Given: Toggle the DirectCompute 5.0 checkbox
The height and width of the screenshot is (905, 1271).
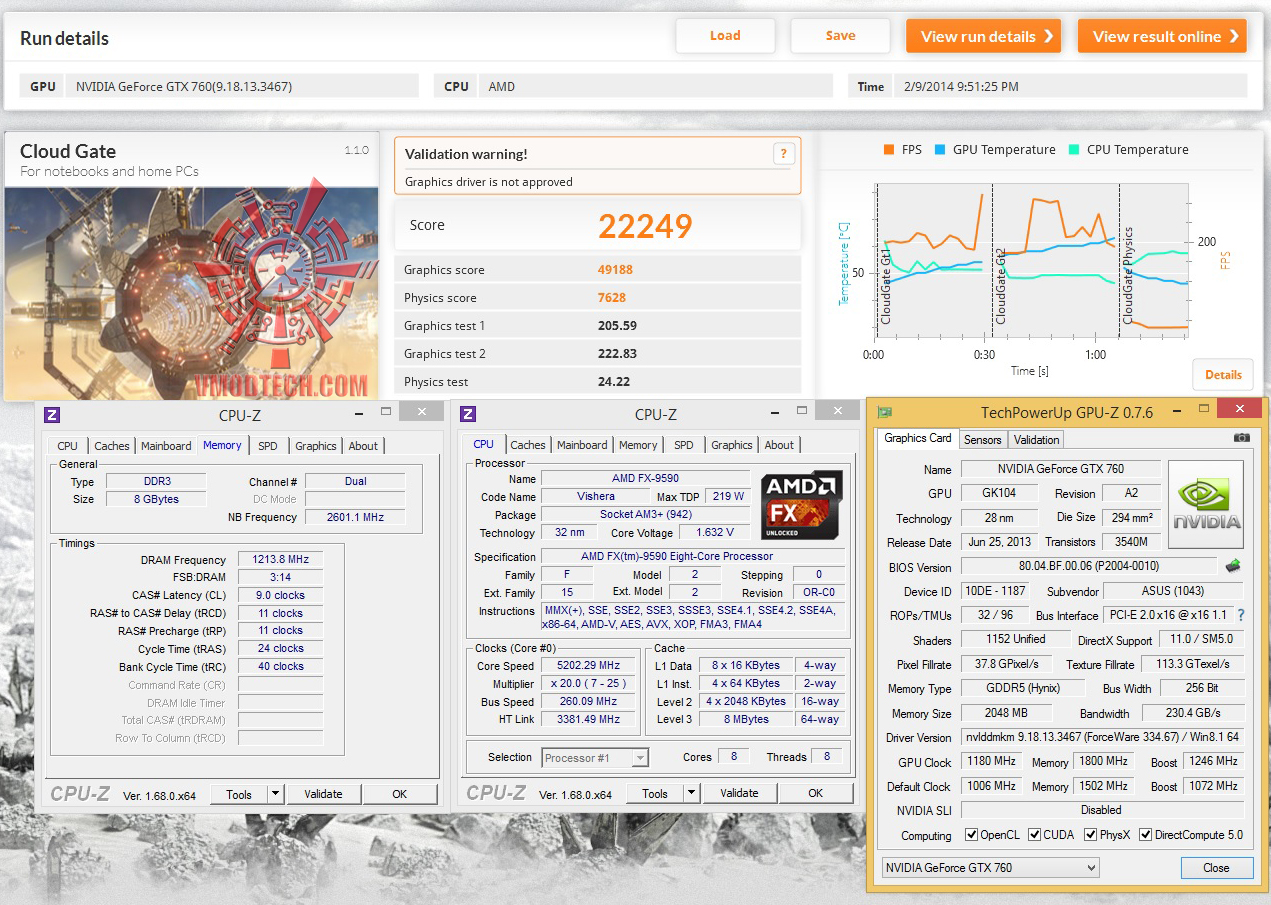Looking at the screenshot, I should [x=1145, y=835].
